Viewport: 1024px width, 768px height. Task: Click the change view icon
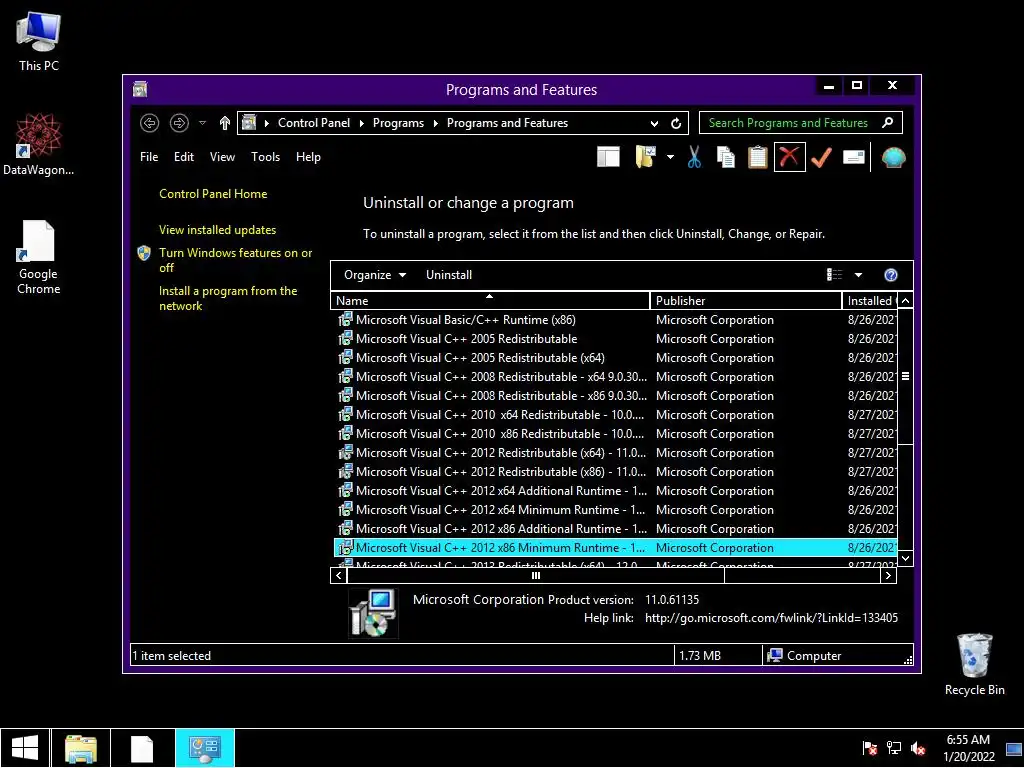(x=834, y=275)
